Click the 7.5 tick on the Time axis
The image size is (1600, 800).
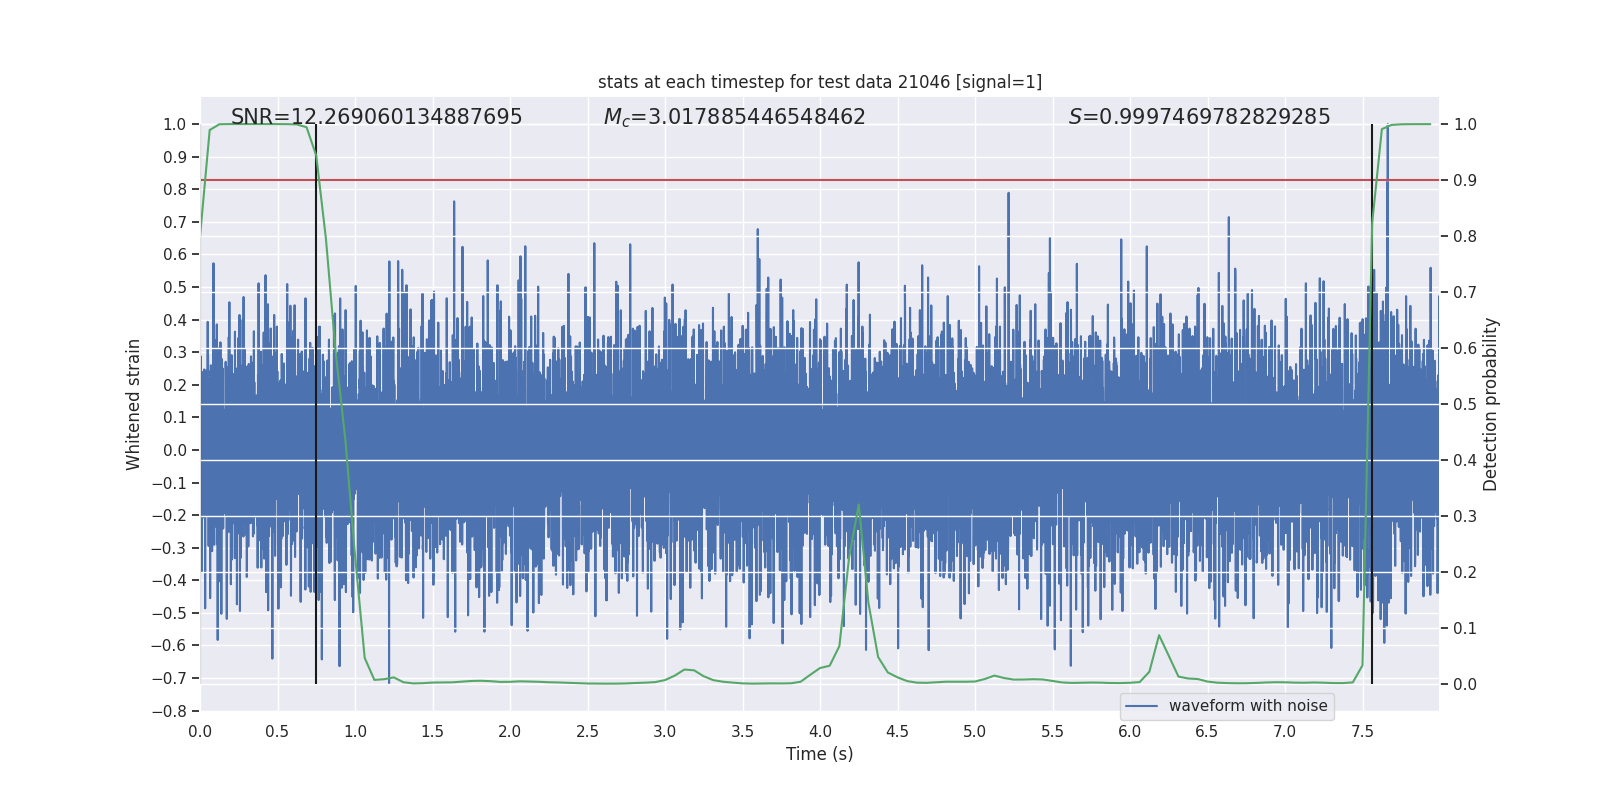click(x=1362, y=732)
